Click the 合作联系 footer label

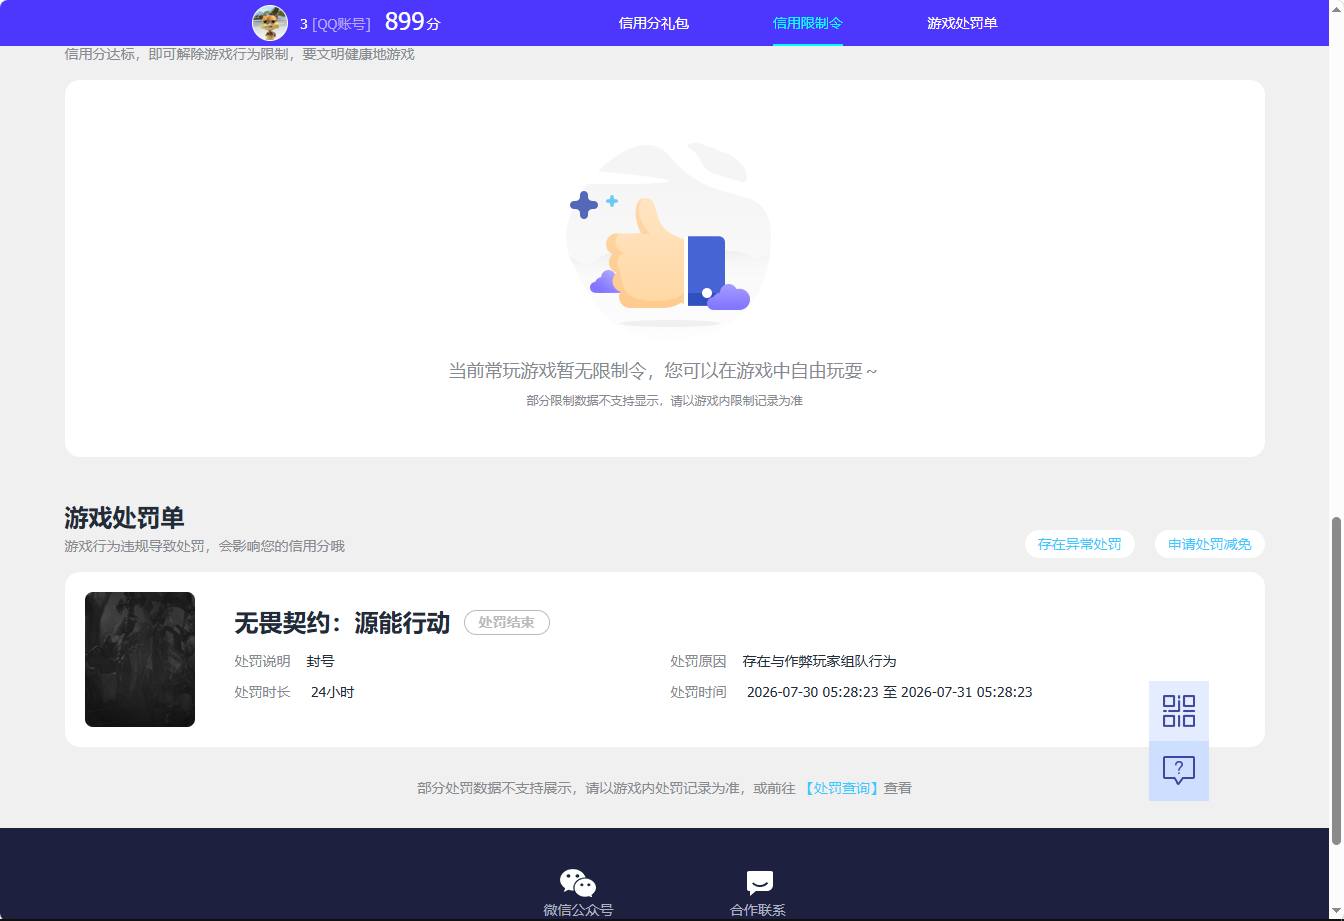pos(758,910)
